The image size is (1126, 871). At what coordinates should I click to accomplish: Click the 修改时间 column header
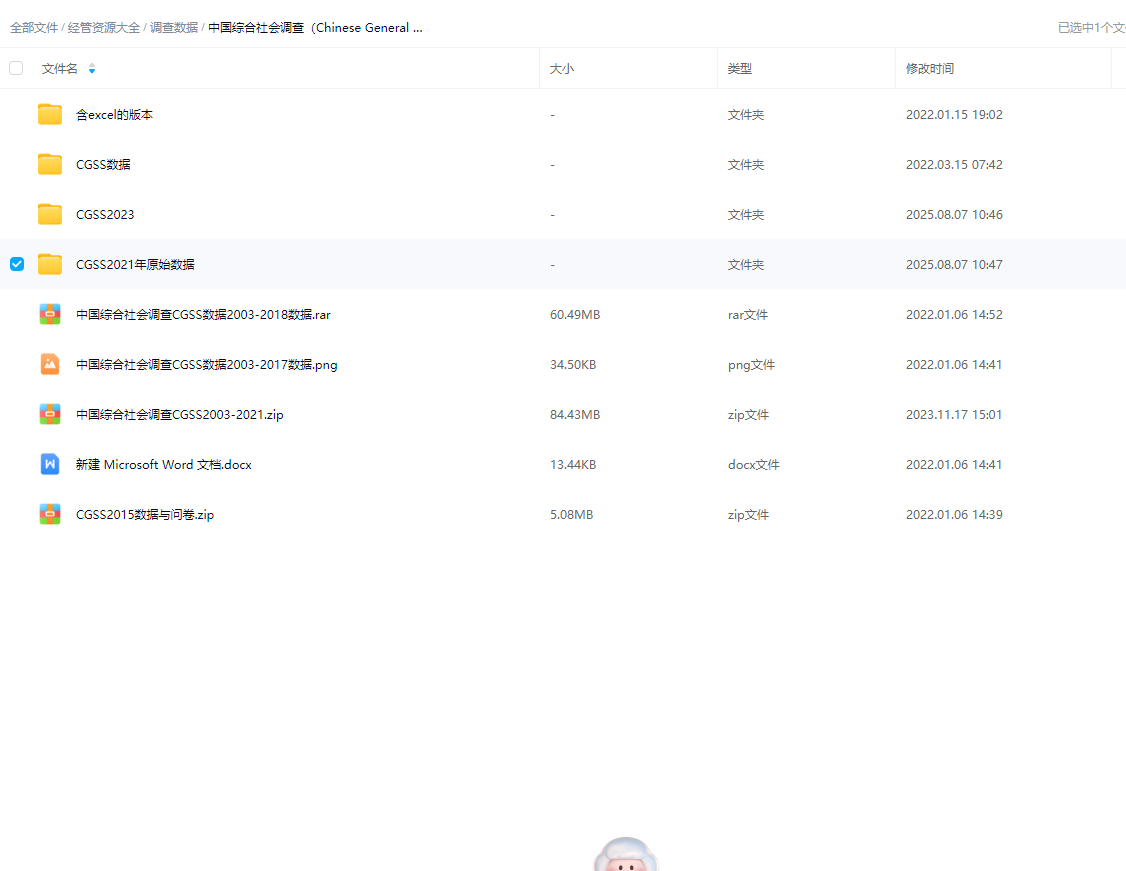click(930, 69)
